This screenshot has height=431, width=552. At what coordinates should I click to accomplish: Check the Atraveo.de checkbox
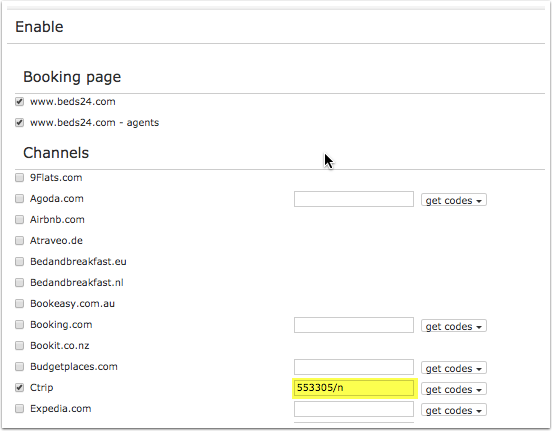coord(19,241)
